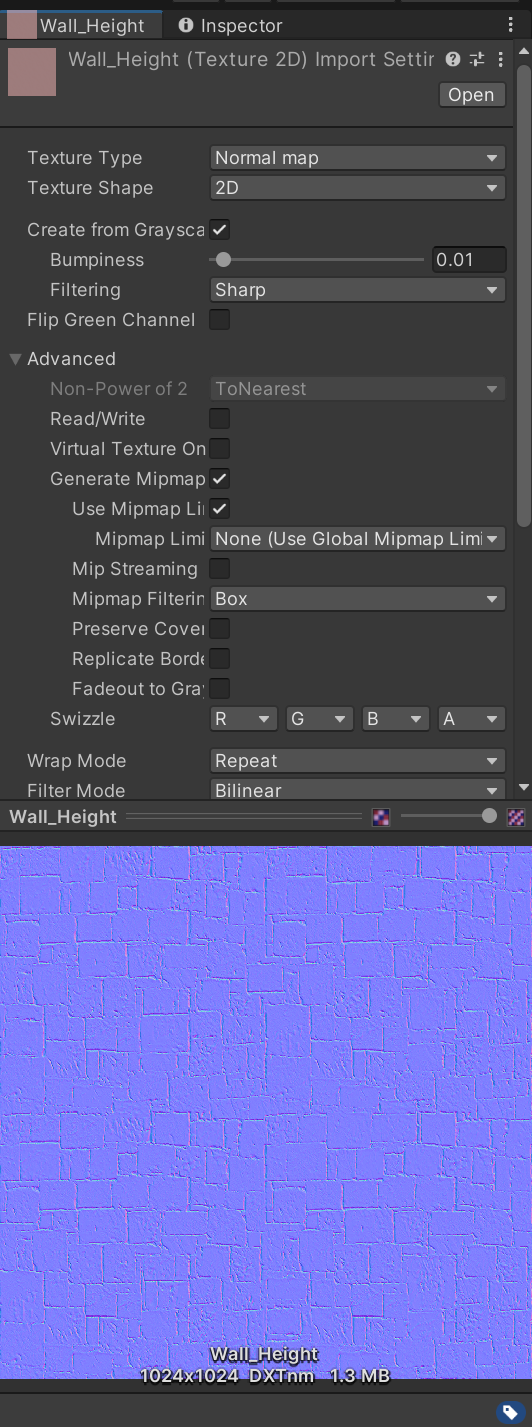Open the Filter Mode dropdown showing Bilinear
Viewport: 532px width, 1427px height.
358,789
